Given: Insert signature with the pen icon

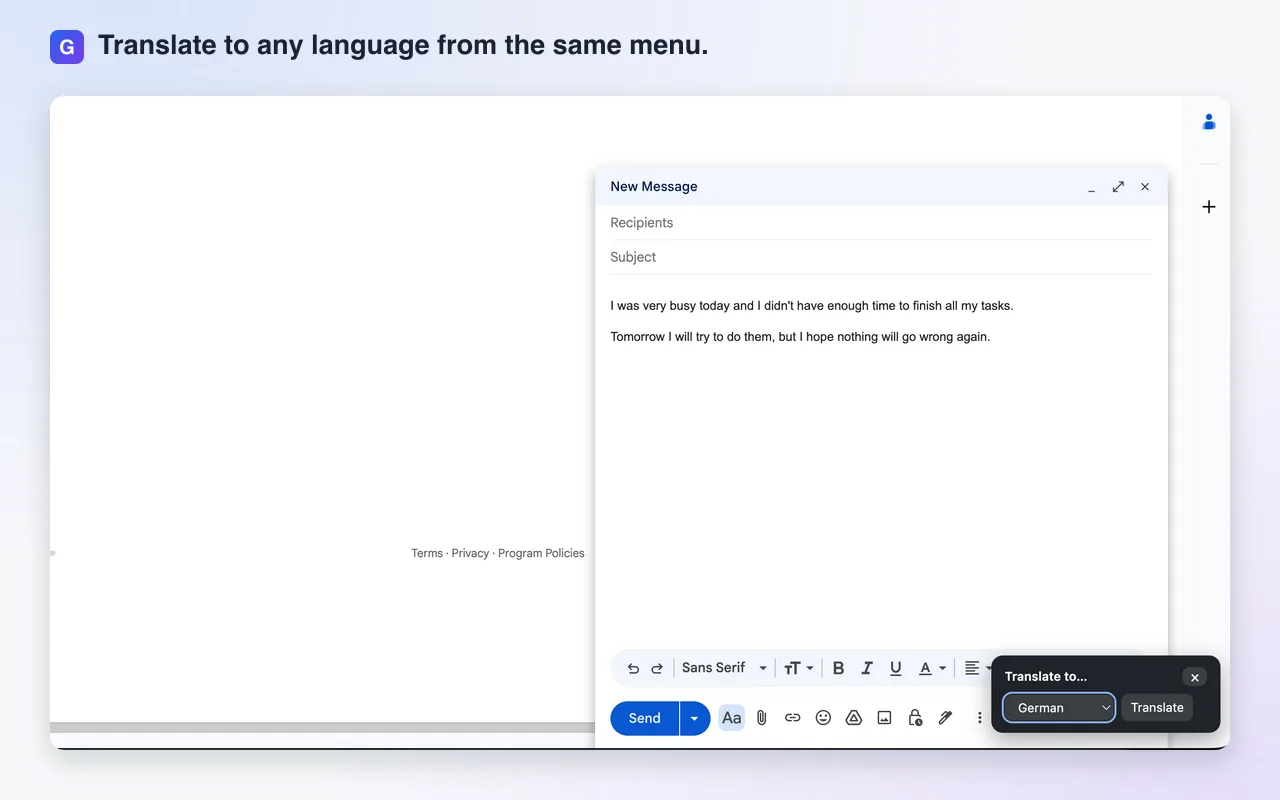Looking at the screenshot, I should (945, 718).
